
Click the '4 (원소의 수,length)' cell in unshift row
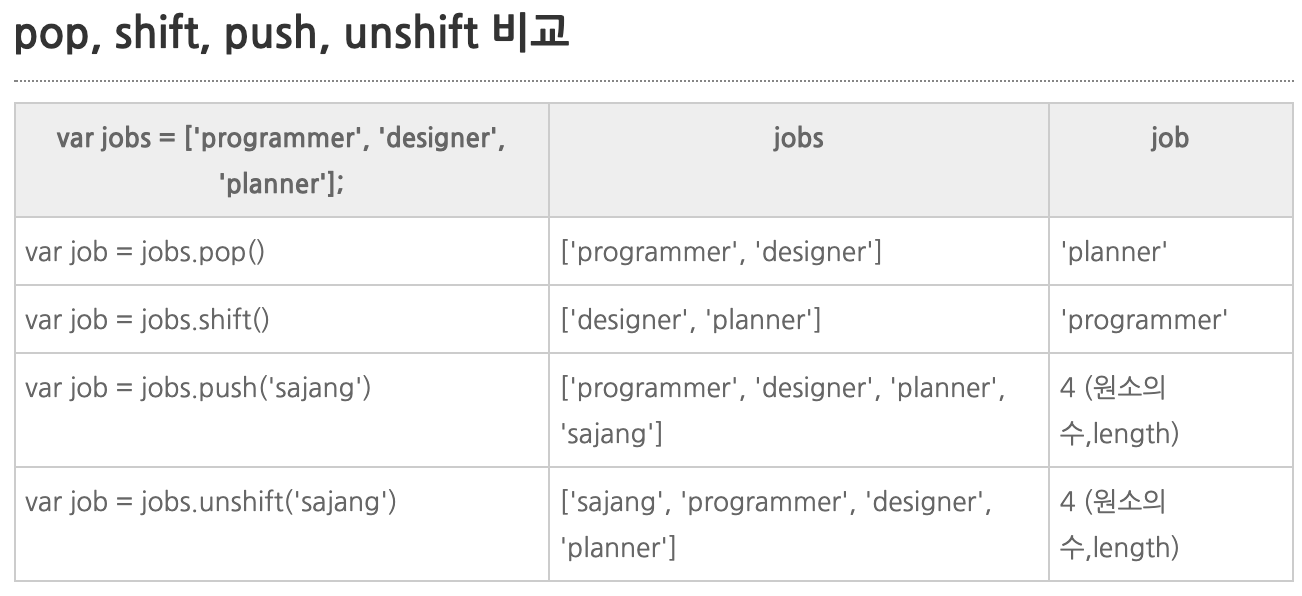click(x=1170, y=524)
